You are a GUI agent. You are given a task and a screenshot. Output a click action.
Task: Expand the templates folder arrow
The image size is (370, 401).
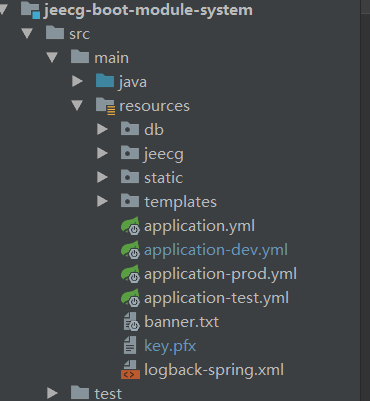tap(102, 201)
